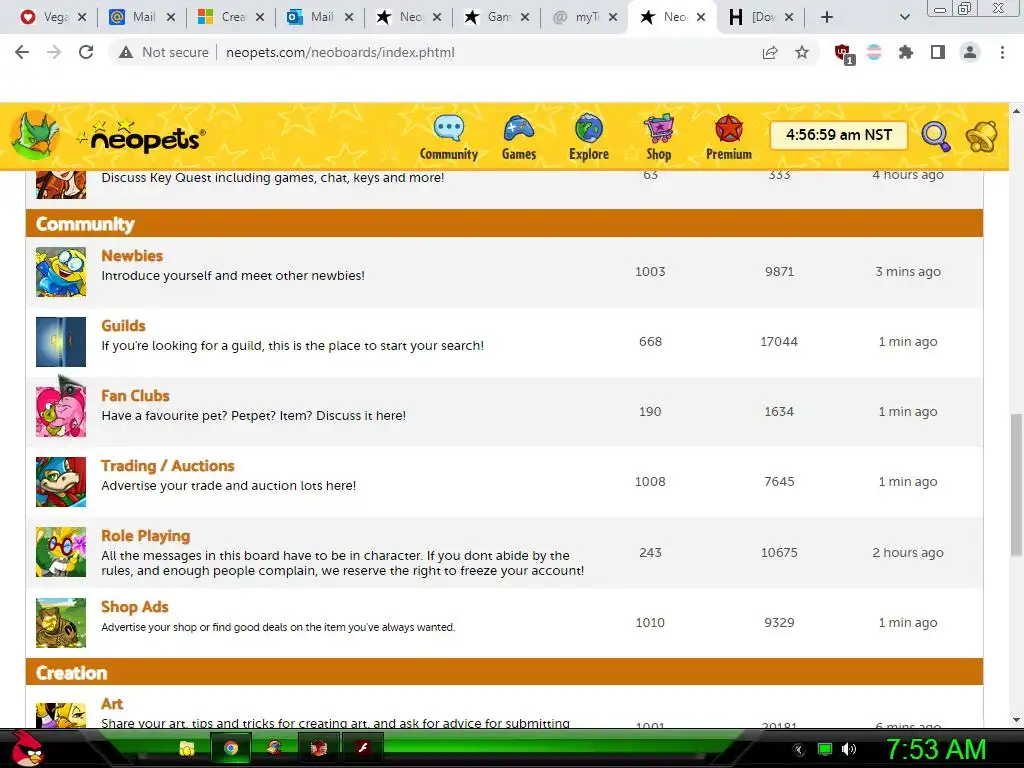This screenshot has height=768, width=1024.
Task: Open the uBlock shield extension icon
Action: click(x=844, y=53)
